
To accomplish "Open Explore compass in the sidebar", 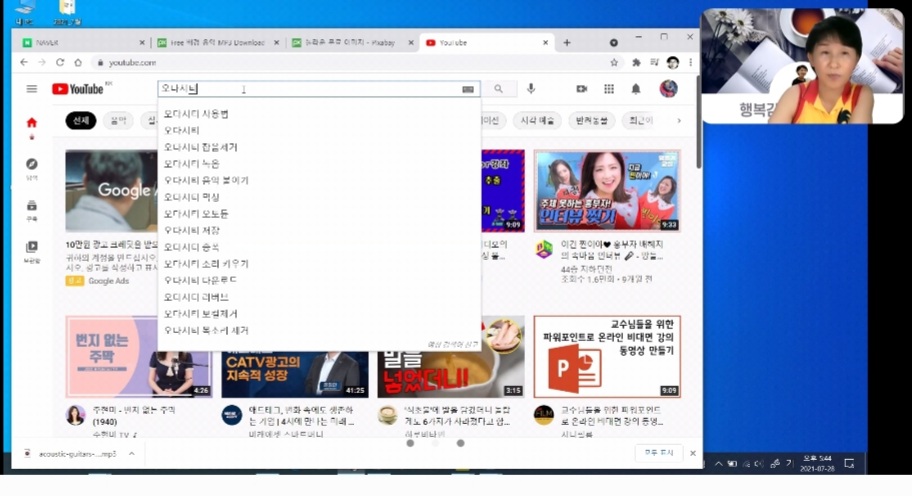I will 31,165.
